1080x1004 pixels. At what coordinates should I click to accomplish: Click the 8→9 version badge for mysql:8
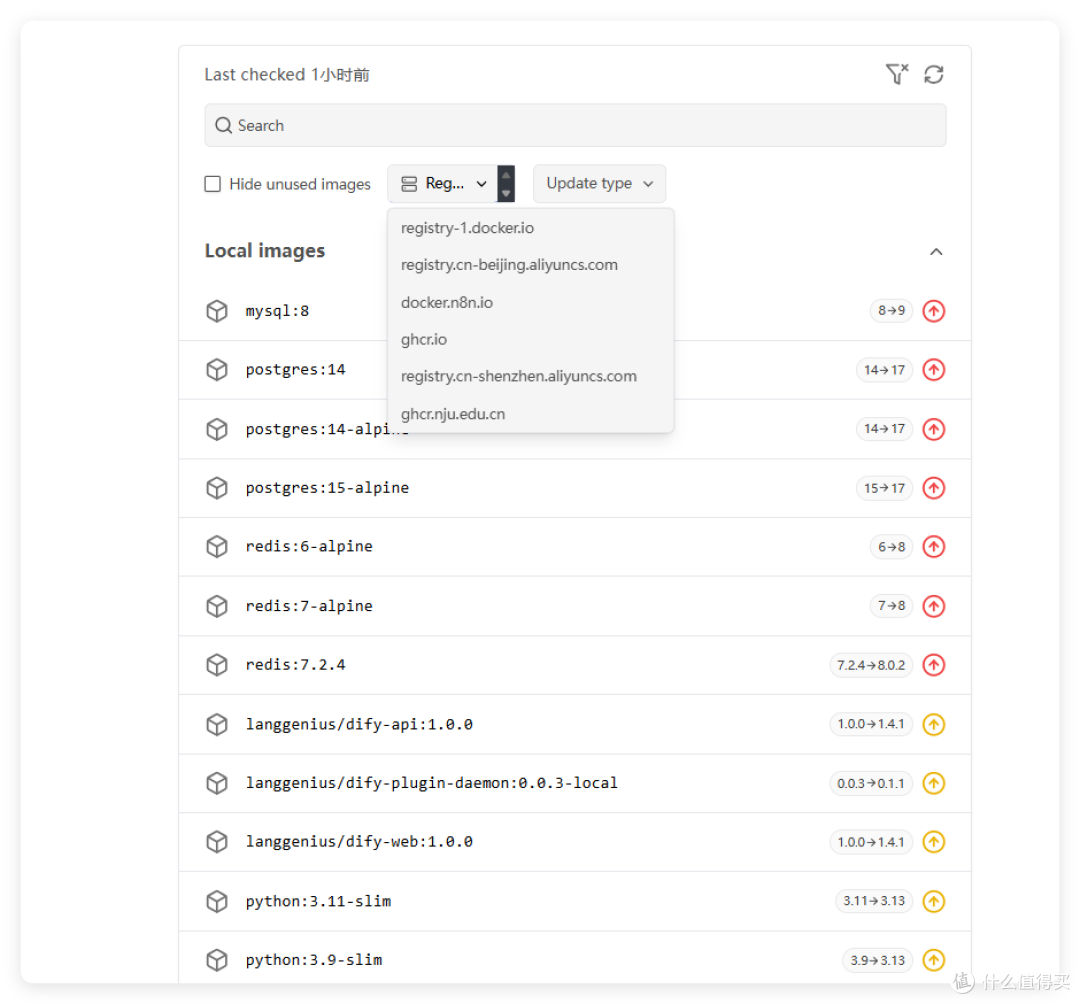click(x=890, y=311)
